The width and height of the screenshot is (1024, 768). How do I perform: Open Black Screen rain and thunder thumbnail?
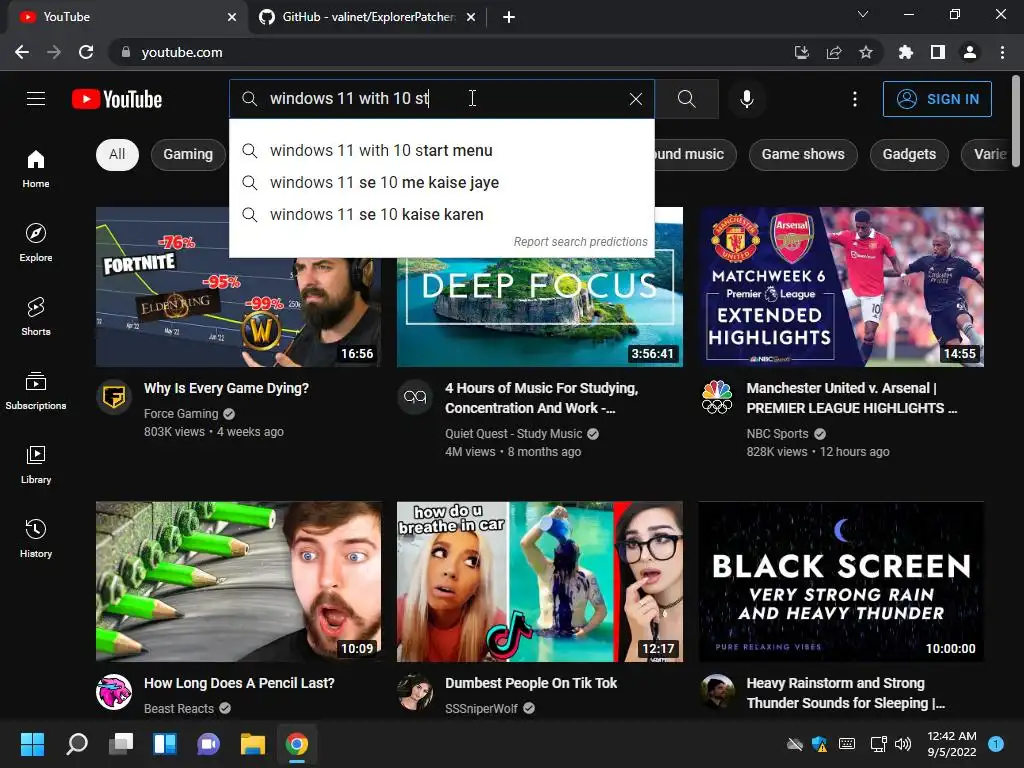point(840,581)
